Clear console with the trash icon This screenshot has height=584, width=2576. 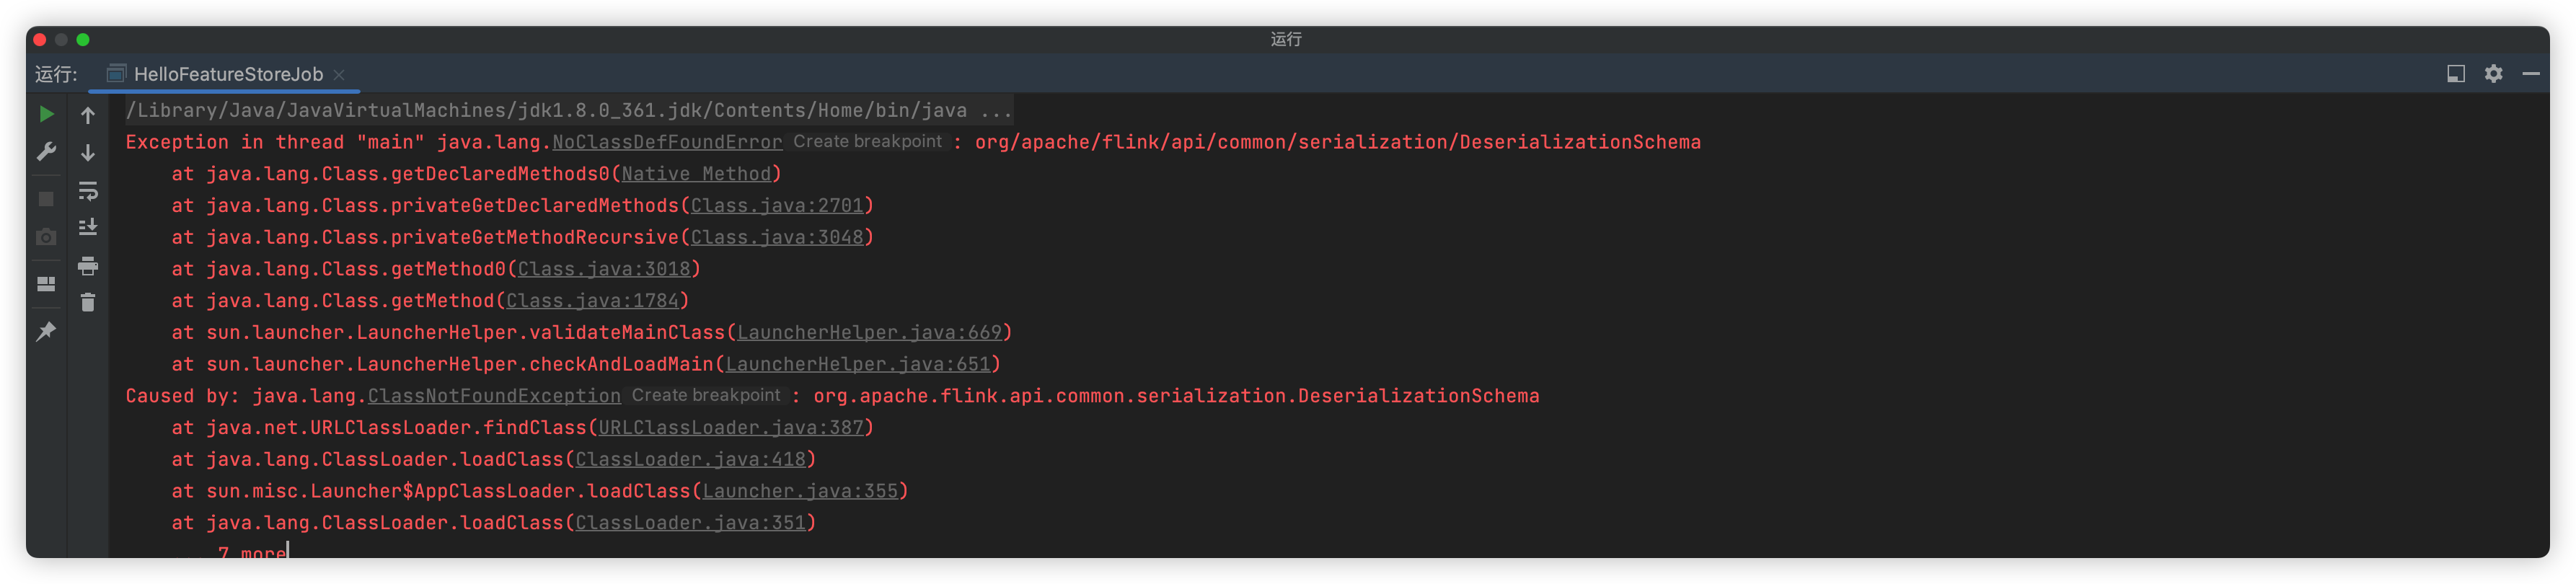(88, 302)
